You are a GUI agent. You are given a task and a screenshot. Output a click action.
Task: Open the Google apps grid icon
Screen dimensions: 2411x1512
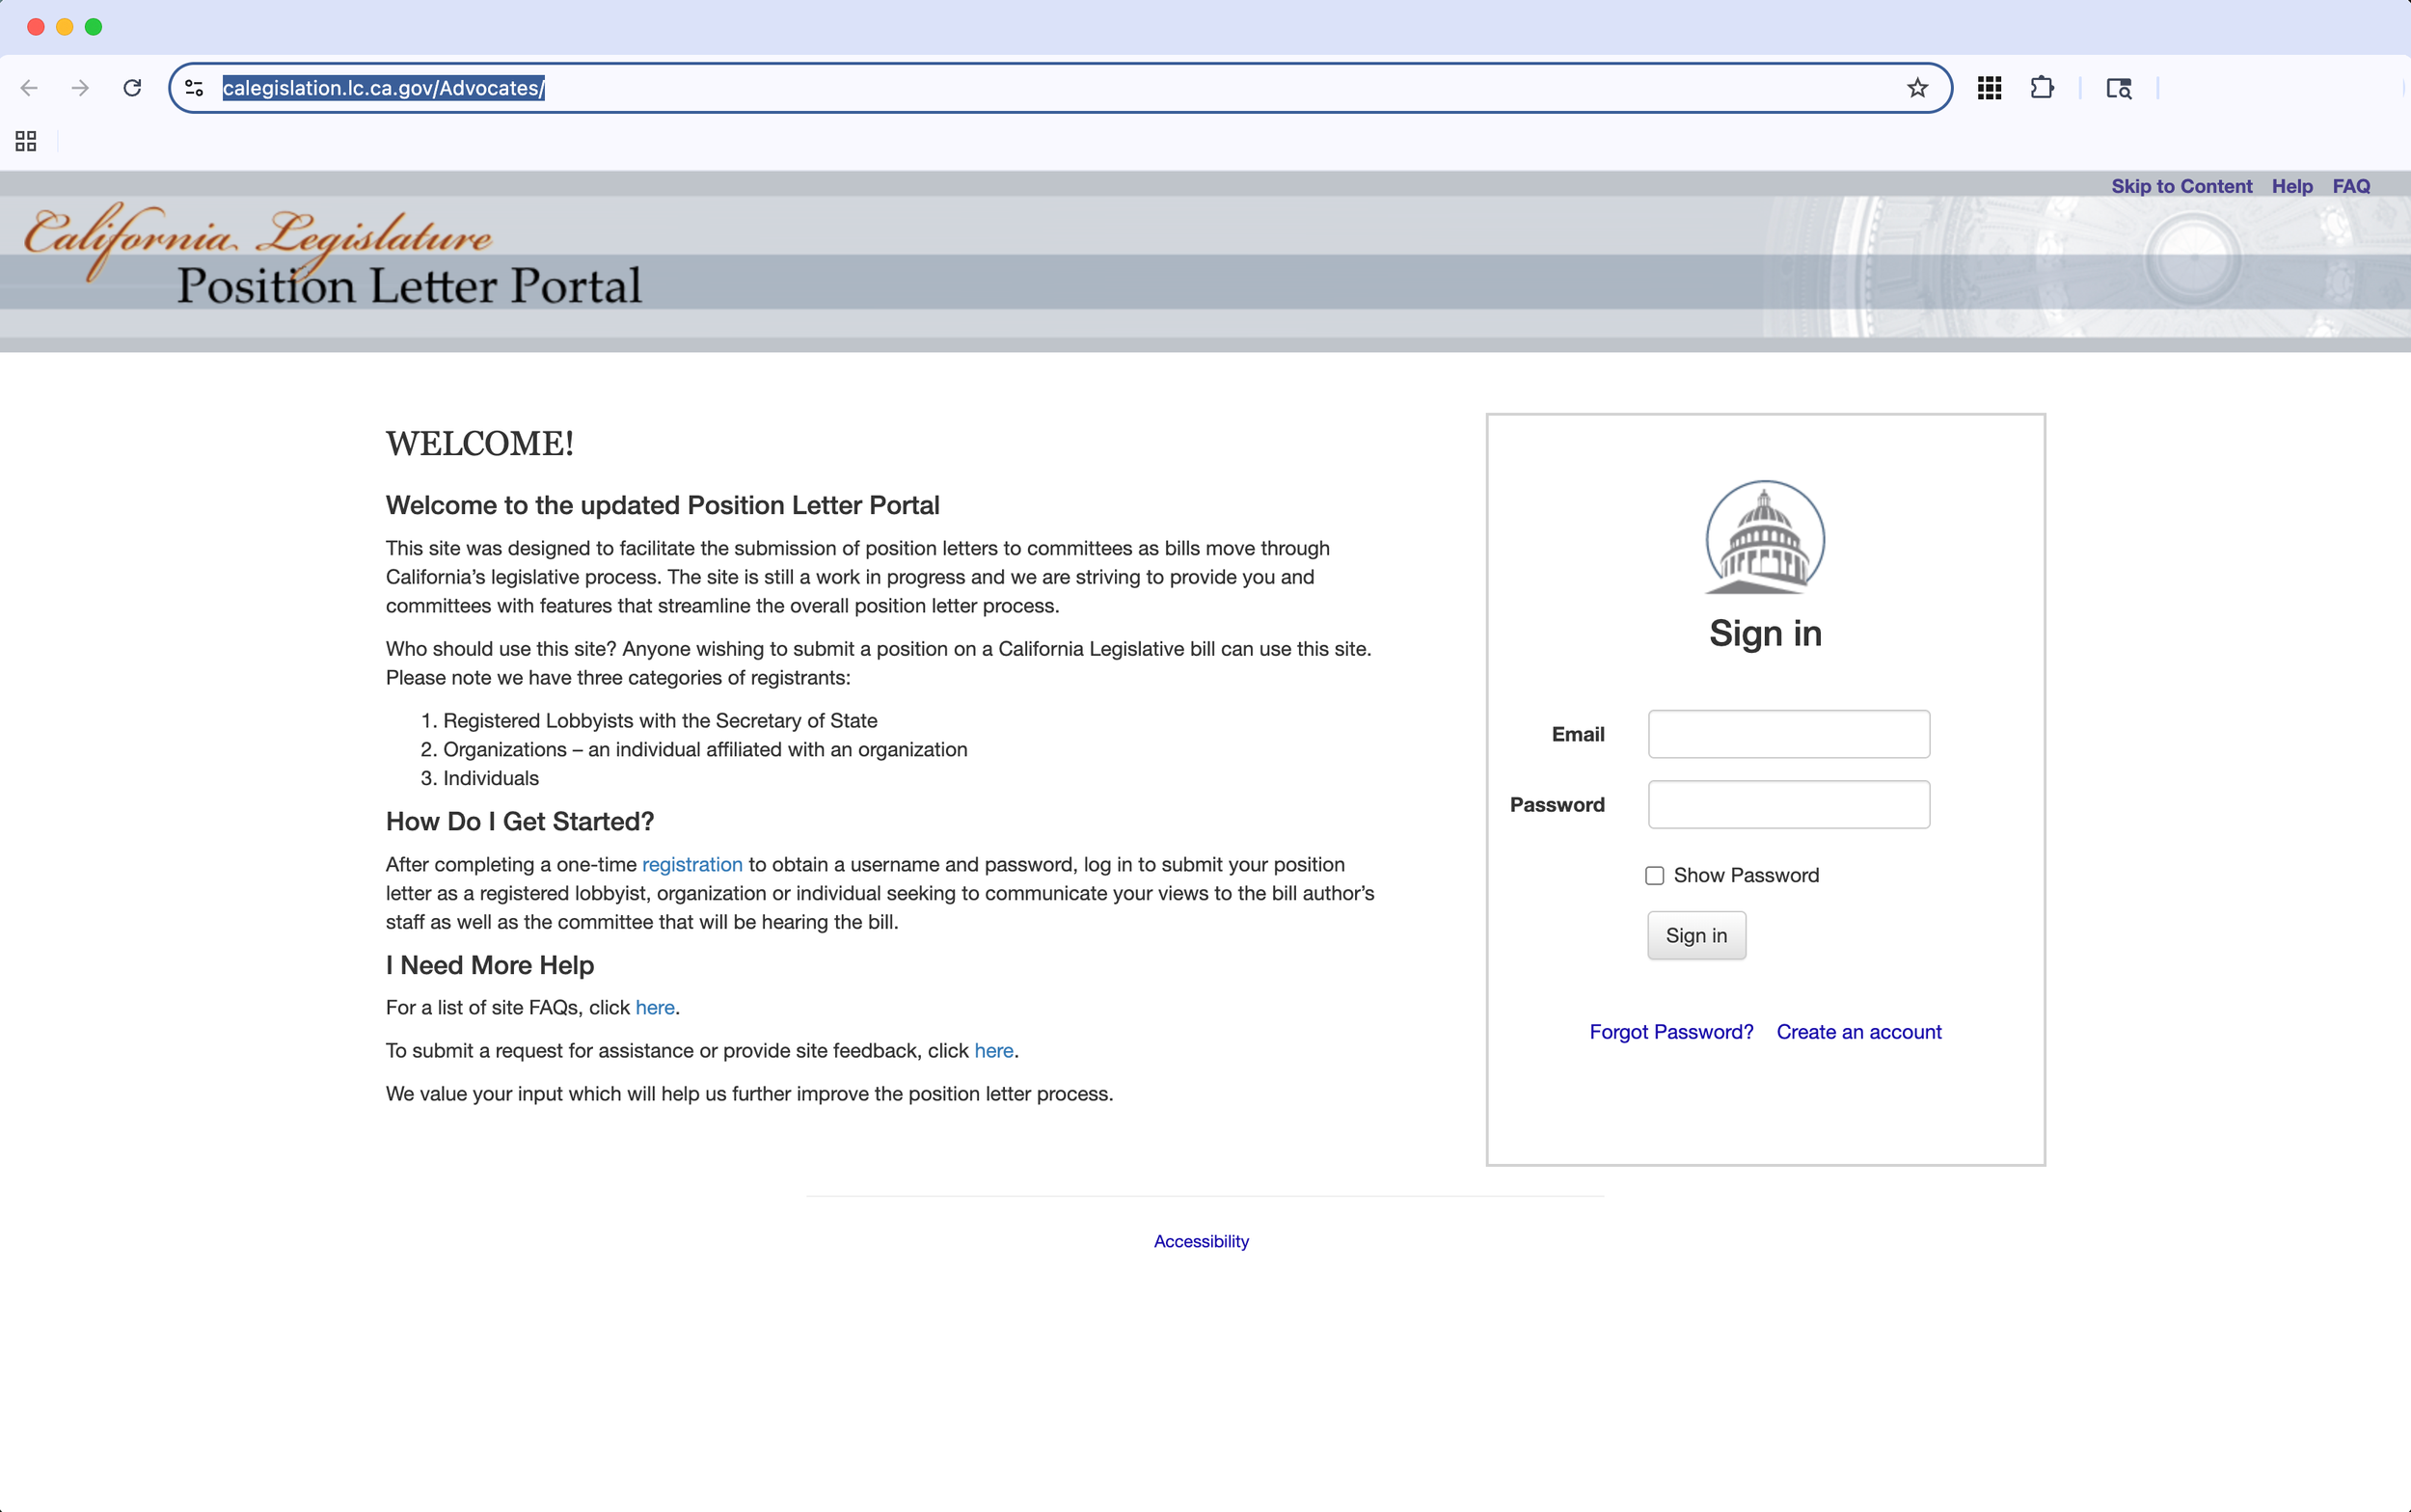[x=1988, y=88]
